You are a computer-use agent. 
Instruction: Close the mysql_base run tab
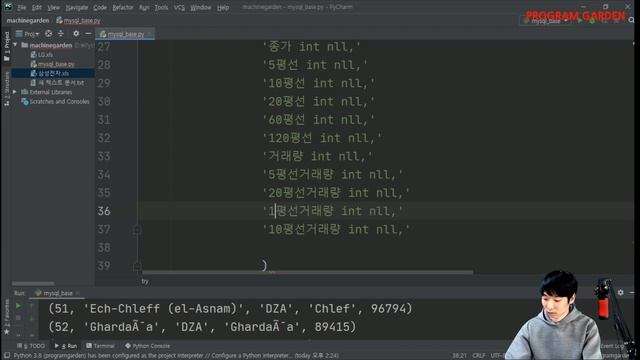coord(78,293)
